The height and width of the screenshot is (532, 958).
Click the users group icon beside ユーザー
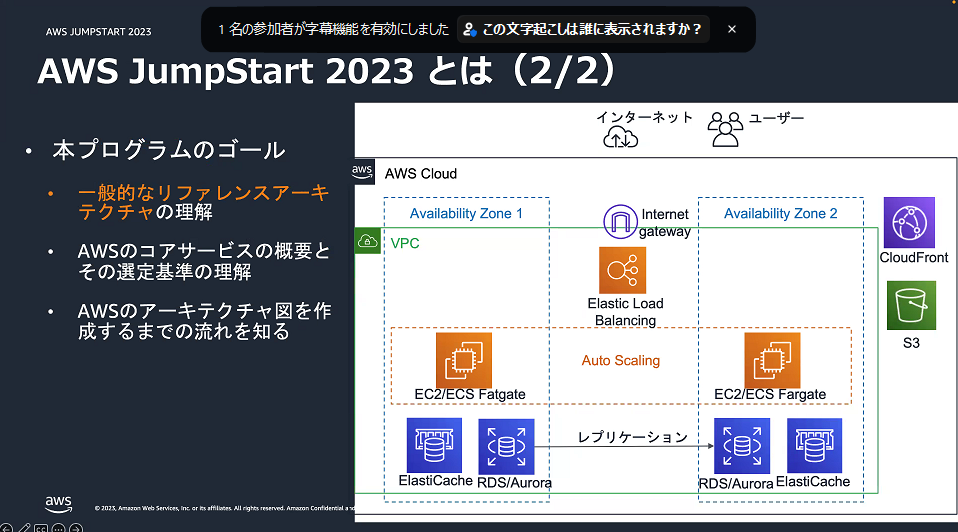725,129
